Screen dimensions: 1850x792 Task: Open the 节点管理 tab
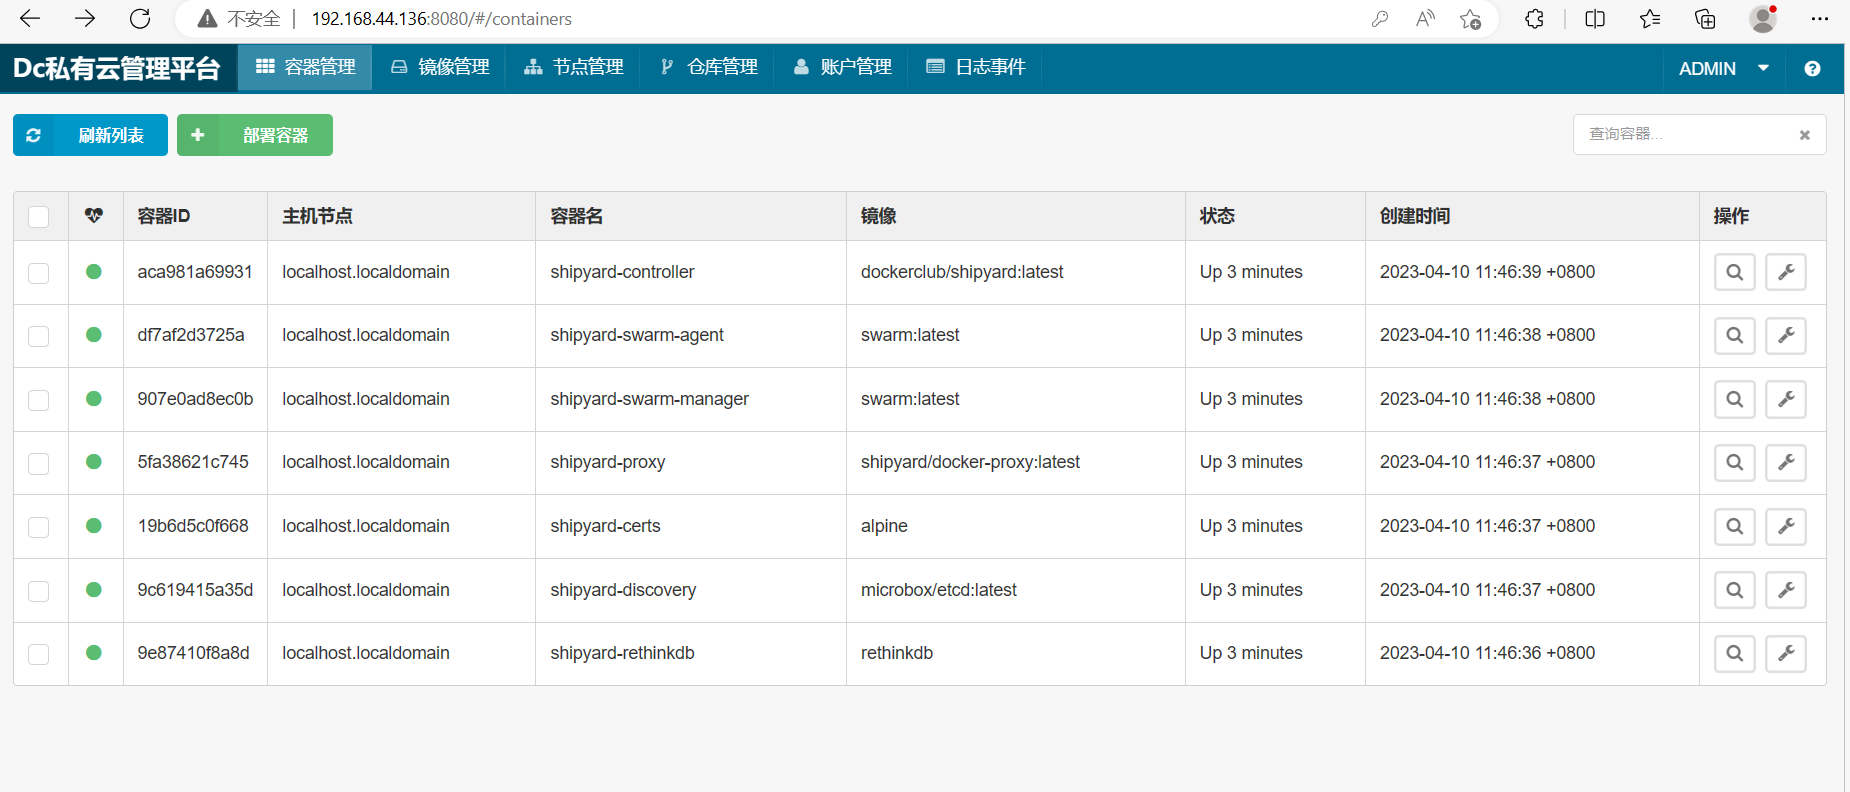point(574,67)
